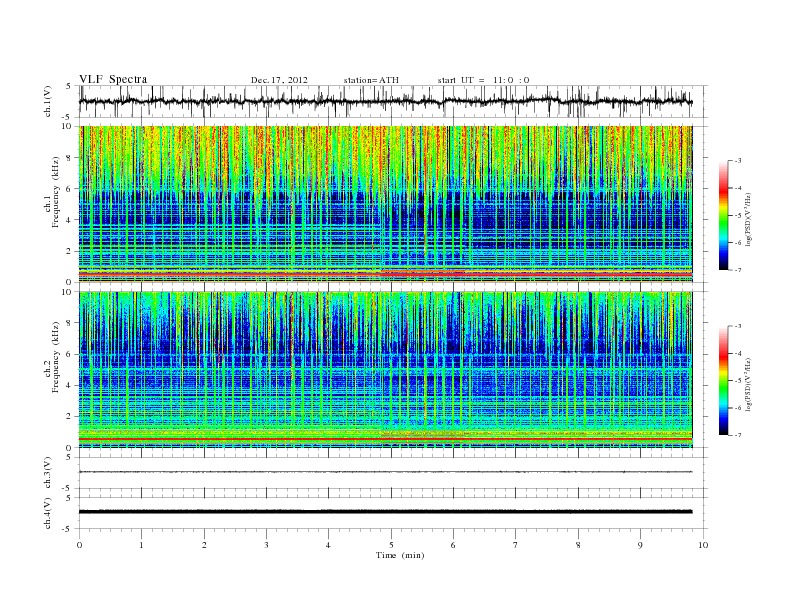The image size is (792, 612).
Task: Click time axis tick label "4"
Action: [328, 545]
